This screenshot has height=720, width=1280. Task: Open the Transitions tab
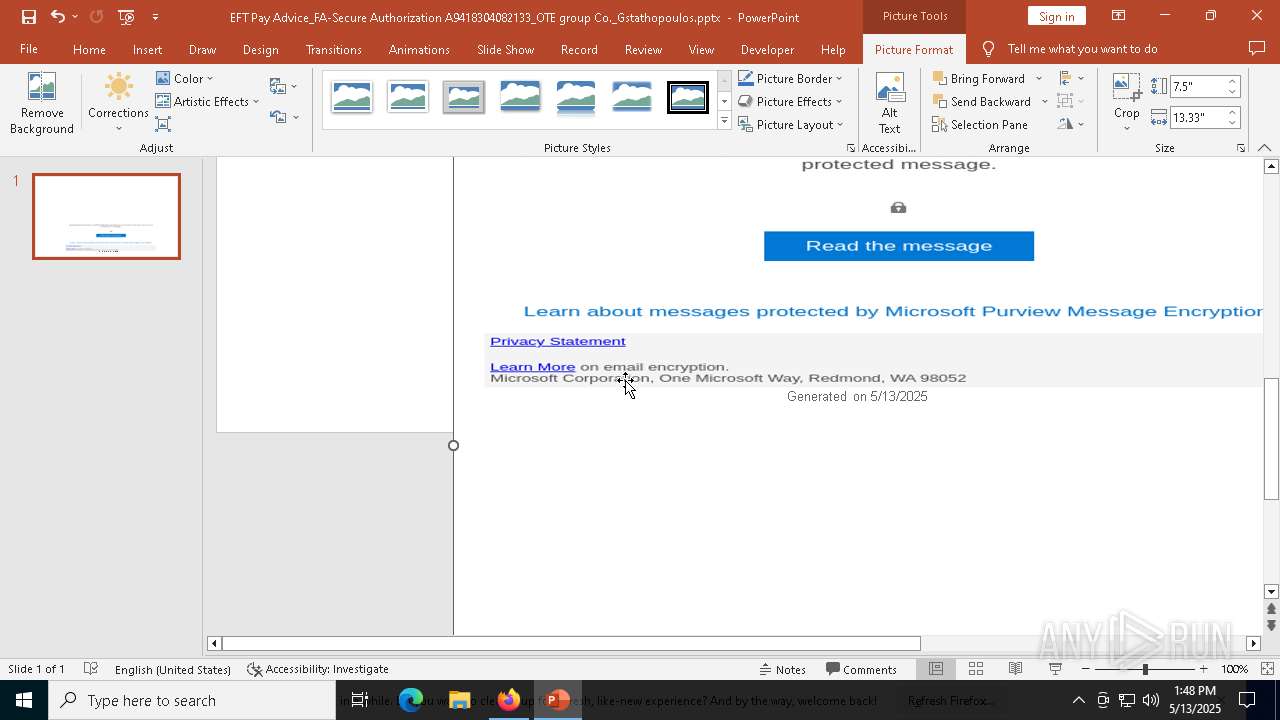pyautogui.click(x=334, y=49)
